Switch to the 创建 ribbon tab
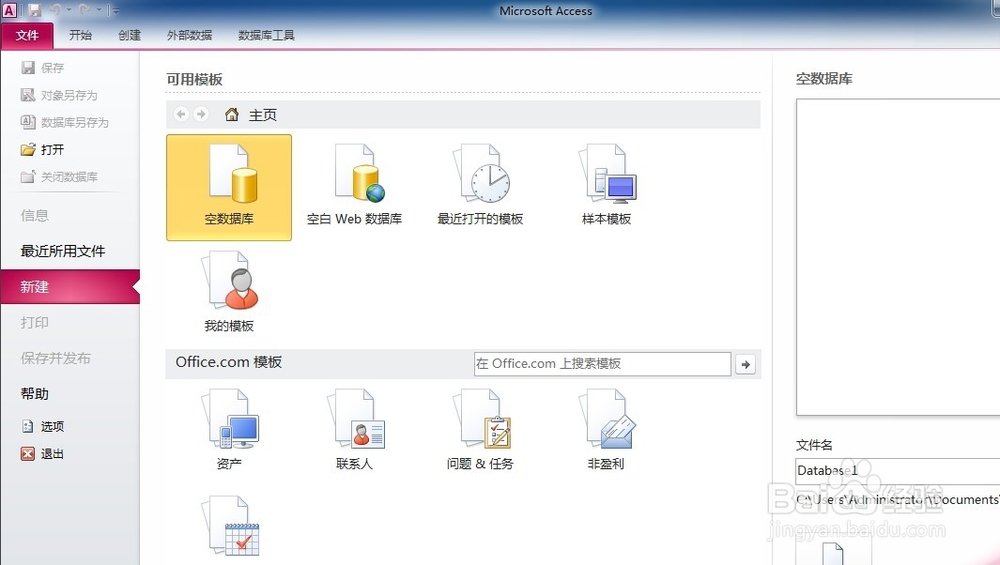Viewport: 1000px width, 565px height. (129, 35)
